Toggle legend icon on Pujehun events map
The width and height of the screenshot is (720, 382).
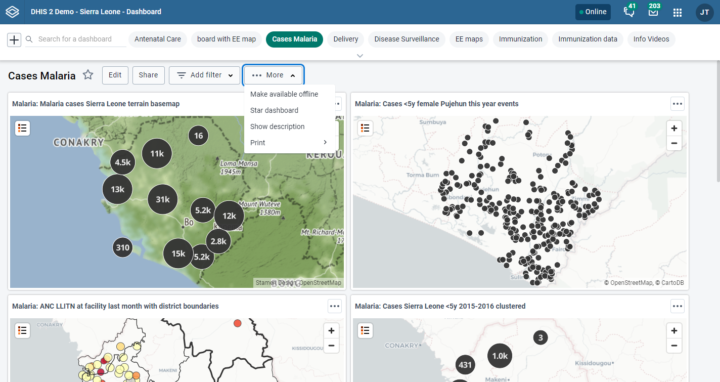[365, 128]
